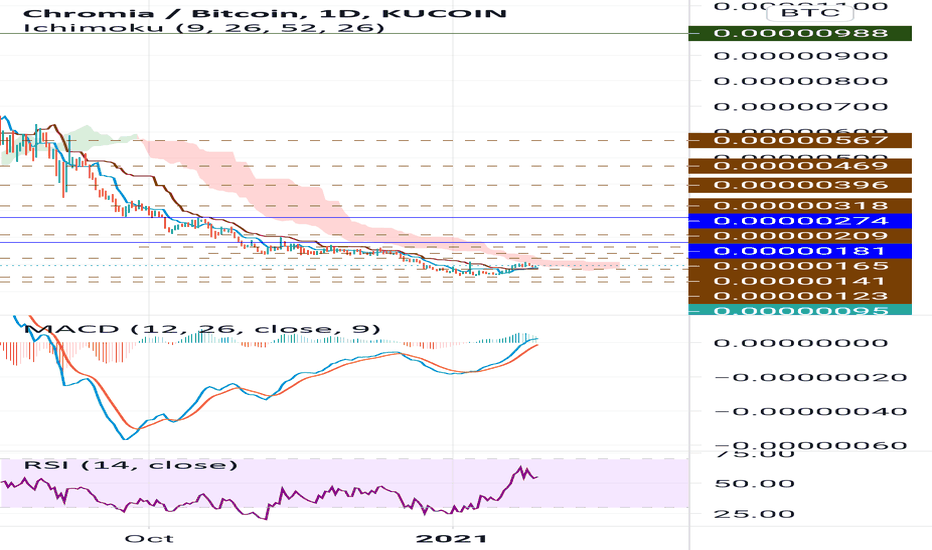Select the 0.00000988 green price label

pyautogui.click(x=800, y=33)
